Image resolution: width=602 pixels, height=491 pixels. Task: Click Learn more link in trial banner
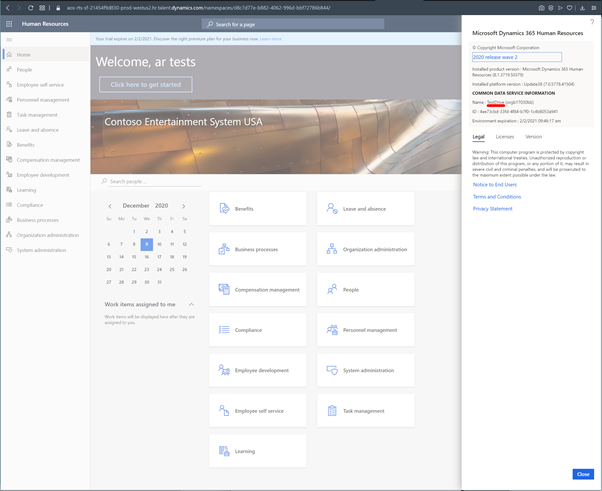pyautogui.click(x=271, y=39)
